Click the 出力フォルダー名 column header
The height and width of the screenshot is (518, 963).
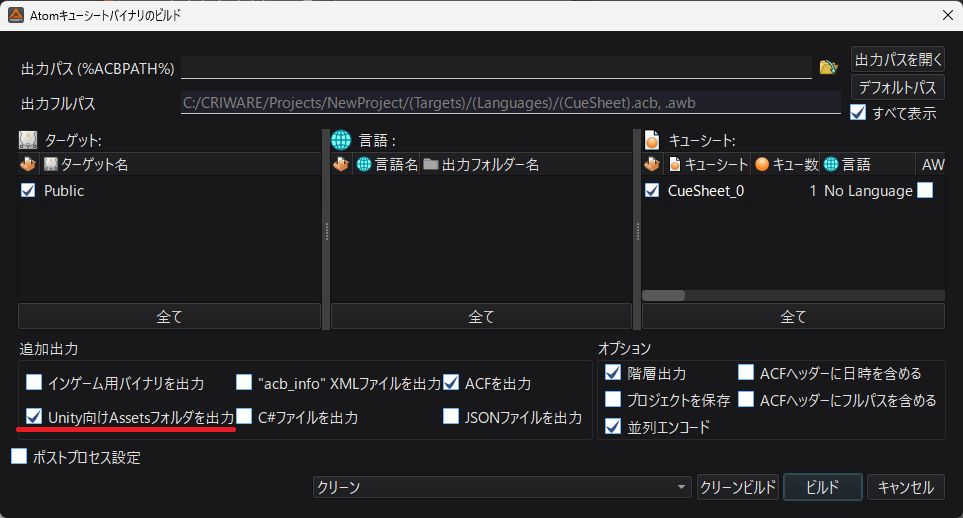[x=525, y=164]
